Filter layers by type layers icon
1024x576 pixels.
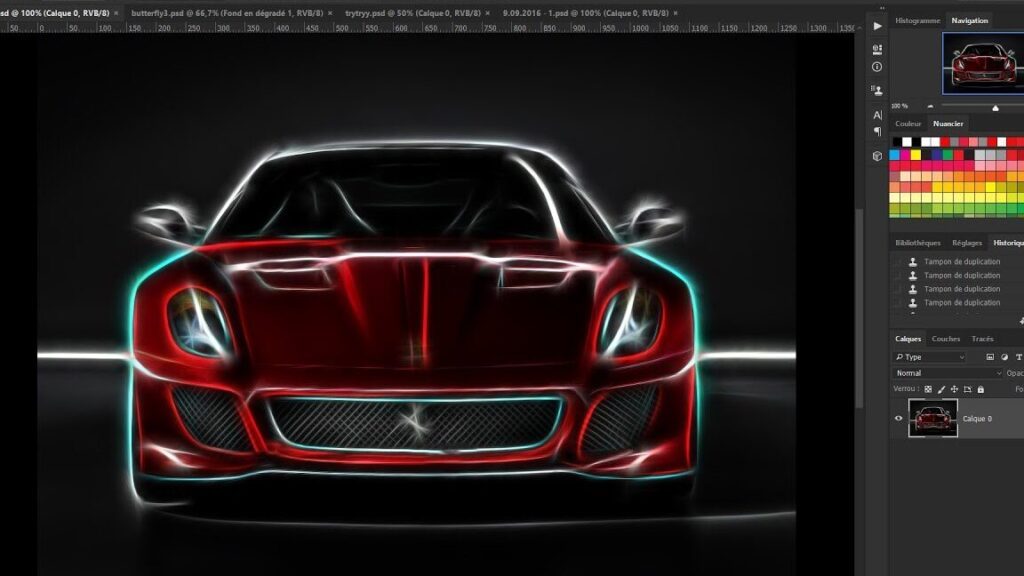[x=1018, y=357]
